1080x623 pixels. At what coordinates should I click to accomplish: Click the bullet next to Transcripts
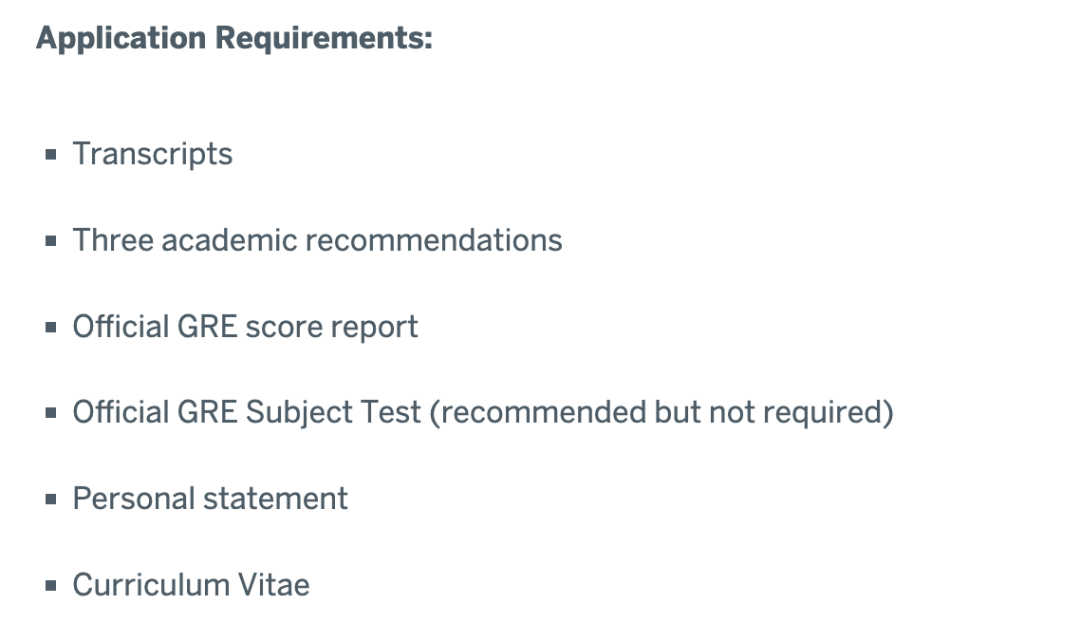(50, 154)
